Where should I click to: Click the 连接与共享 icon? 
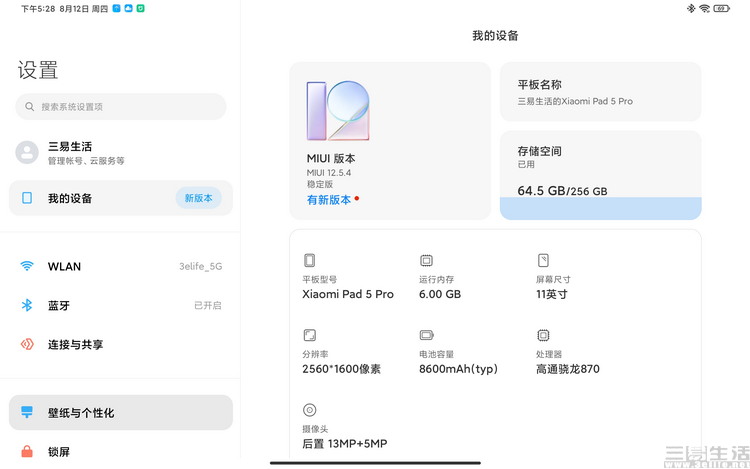pos(27,344)
